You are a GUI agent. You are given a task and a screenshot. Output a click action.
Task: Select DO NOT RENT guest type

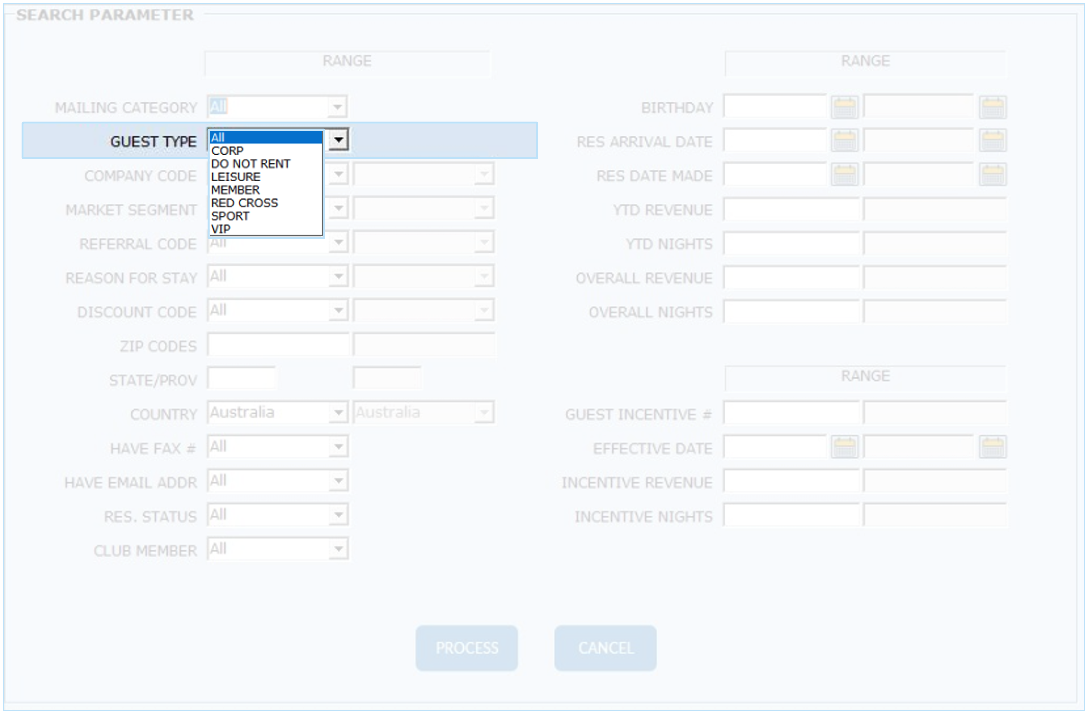[x=251, y=164]
